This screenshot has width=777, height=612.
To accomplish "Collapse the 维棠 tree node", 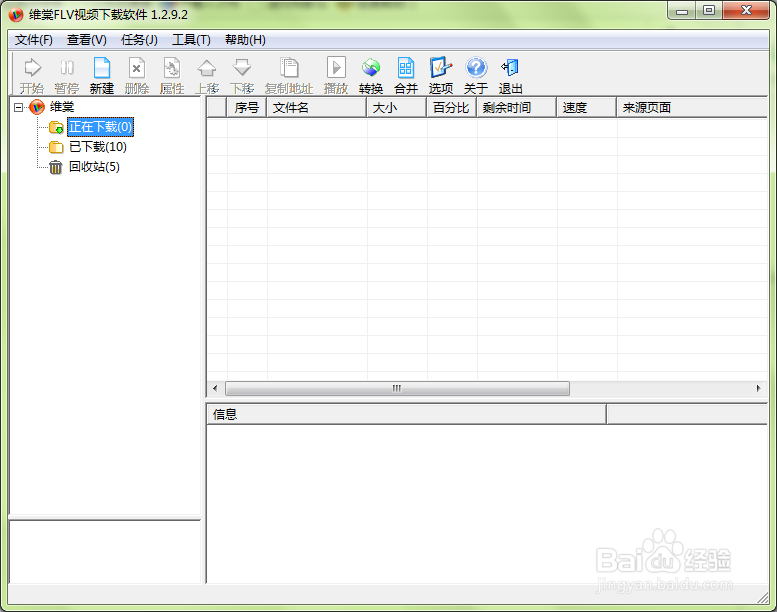I will click(x=19, y=107).
